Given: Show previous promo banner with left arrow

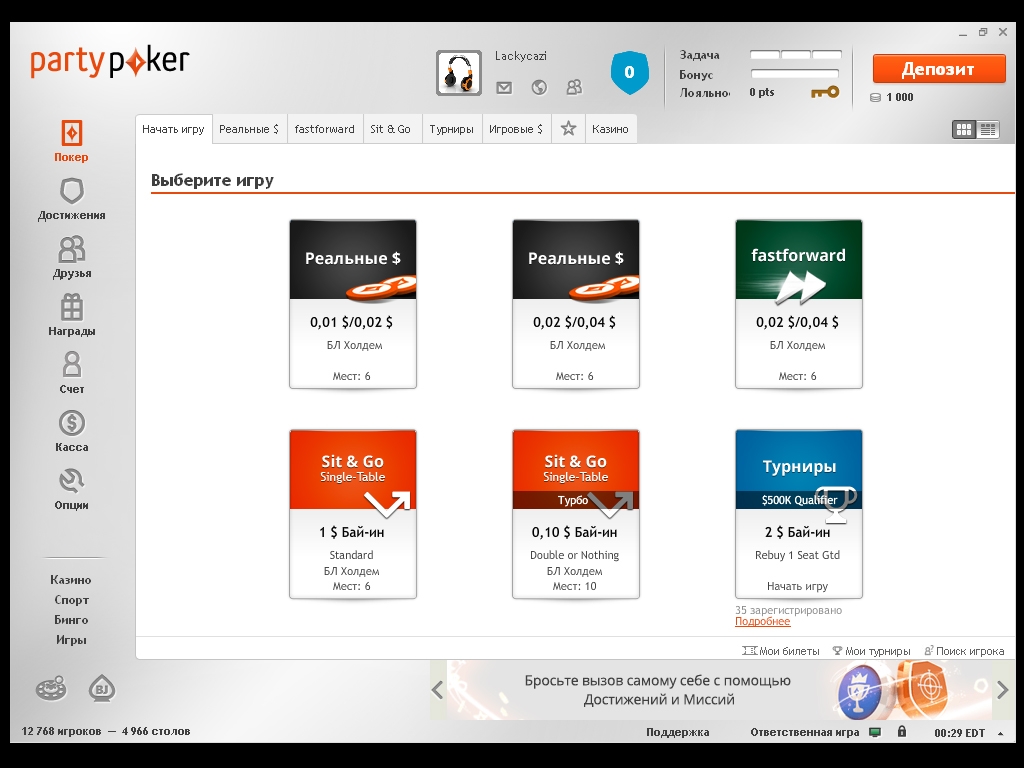Looking at the screenshot, I should pos(437,689).
